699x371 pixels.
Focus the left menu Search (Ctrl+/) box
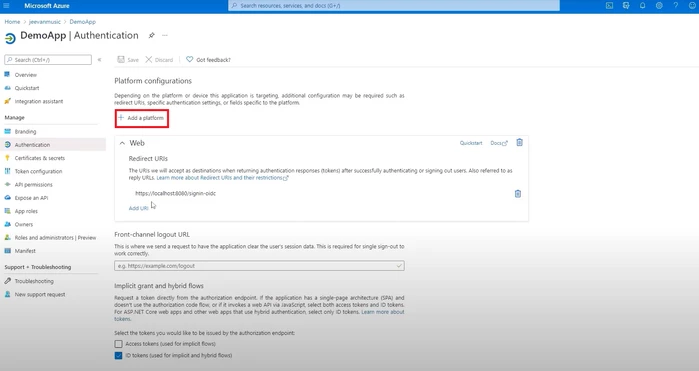pyautogui.click(x=48, y=60)
